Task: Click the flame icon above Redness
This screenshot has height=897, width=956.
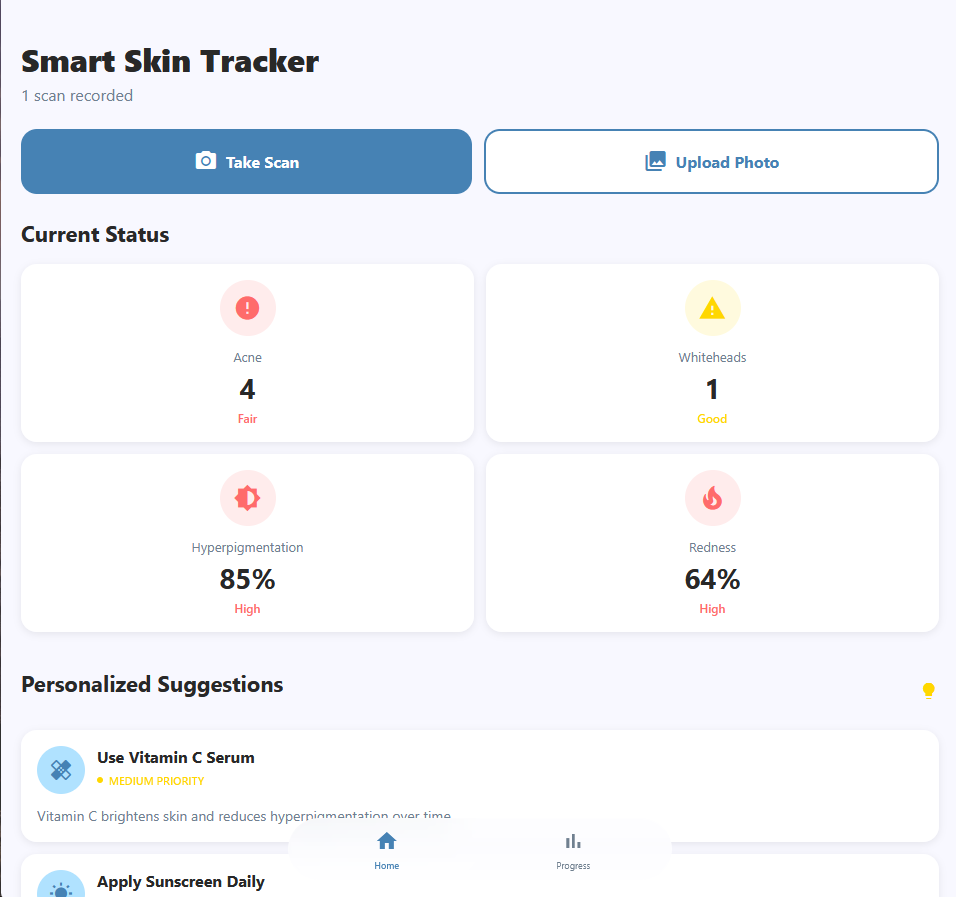Action: (x=712, y=498)
